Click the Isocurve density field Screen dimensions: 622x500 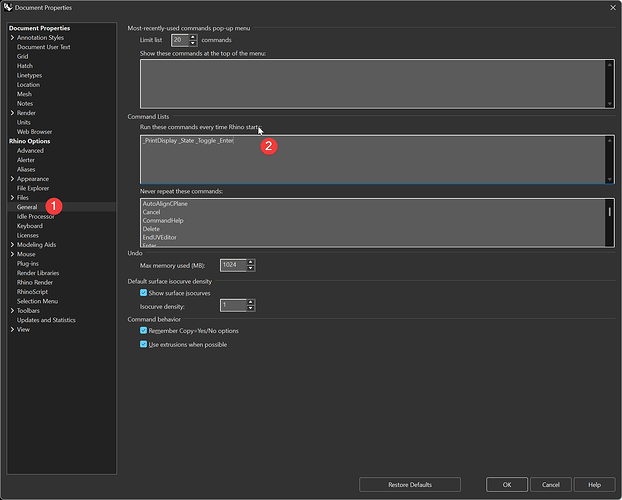click(x=233, y=306)
